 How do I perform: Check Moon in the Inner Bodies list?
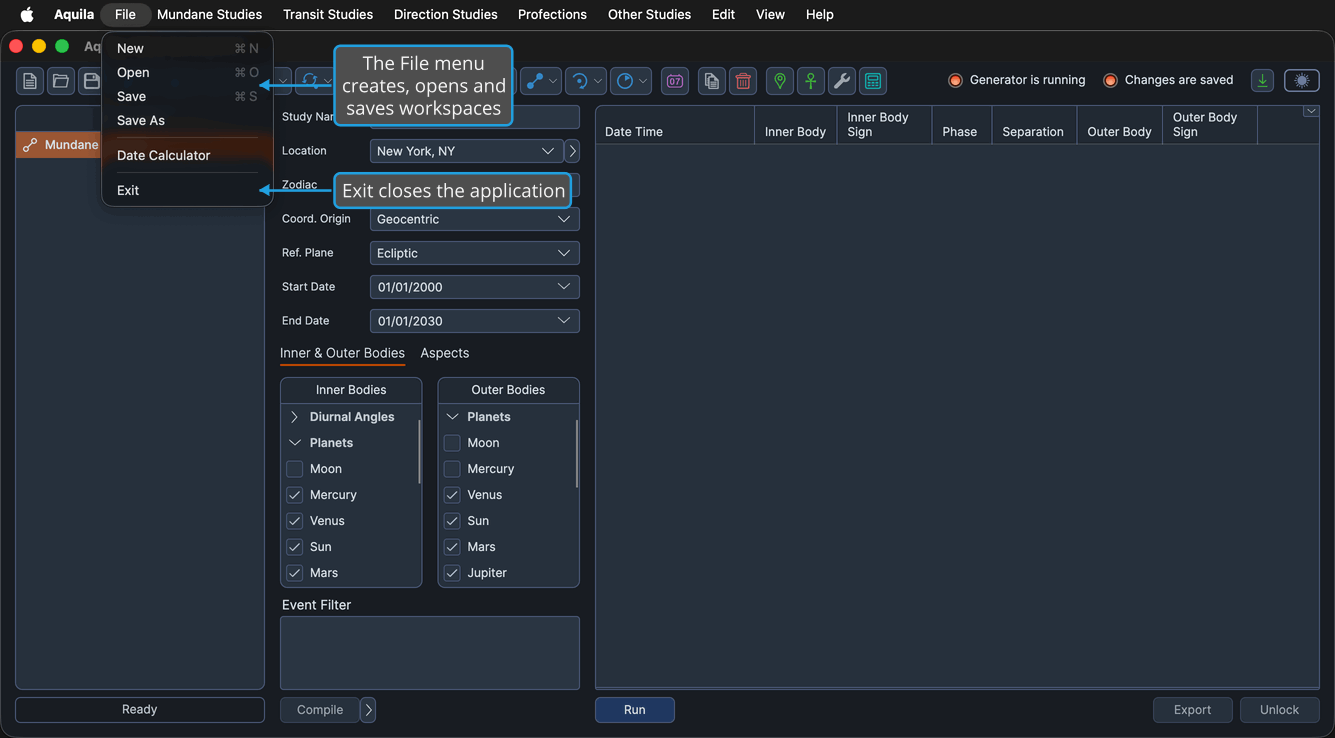point(295,469)
